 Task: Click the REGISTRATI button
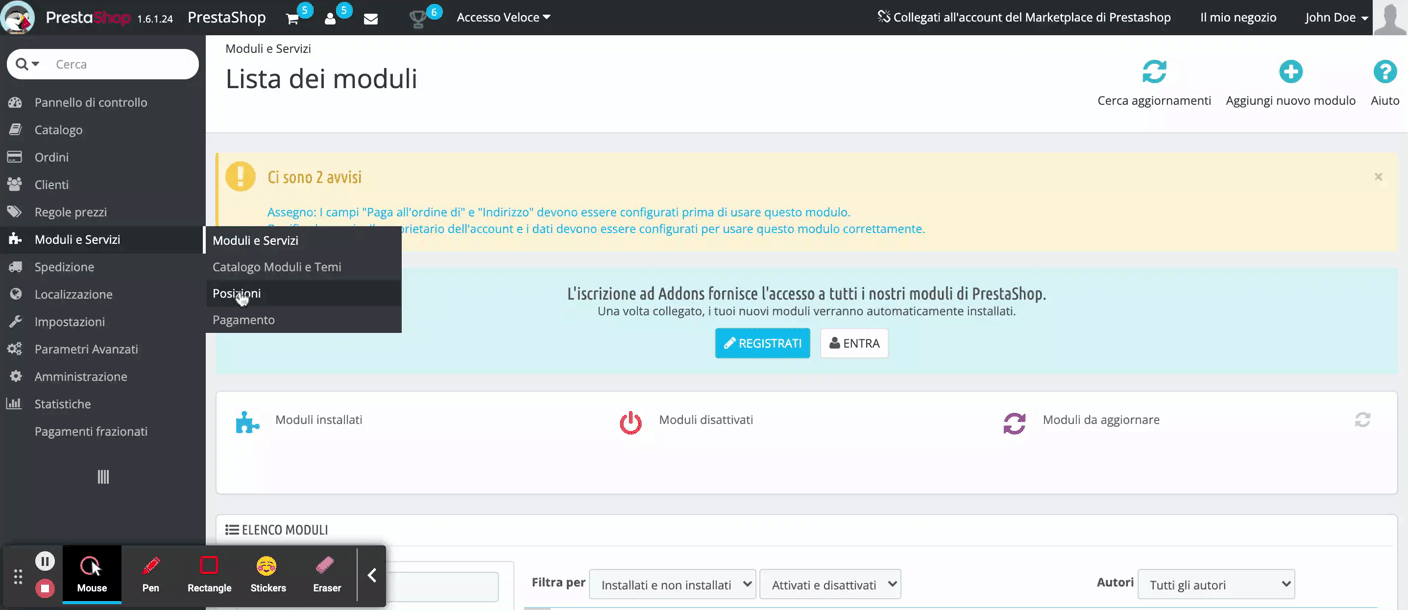click(x=762, y=343)
